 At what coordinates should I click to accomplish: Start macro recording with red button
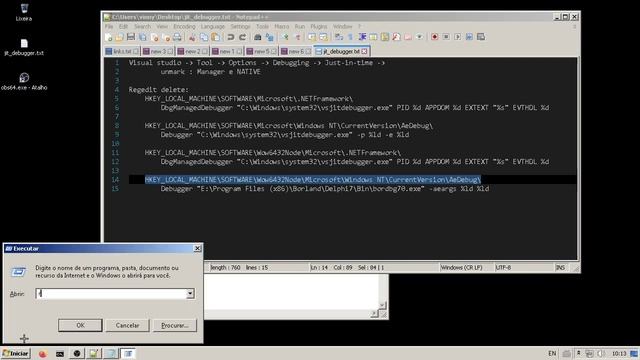click(435, 37)
